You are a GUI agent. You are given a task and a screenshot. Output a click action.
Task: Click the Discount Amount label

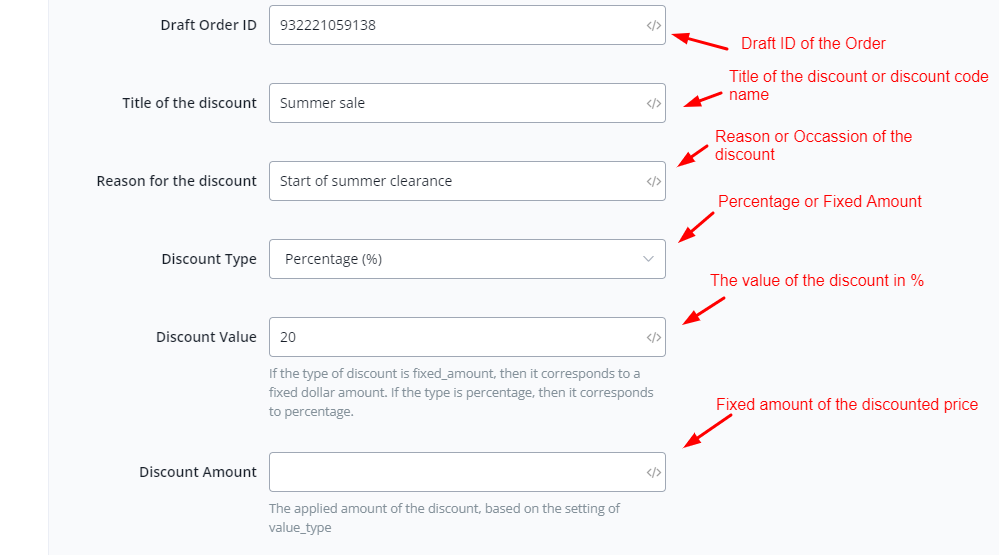coord(197,472)
